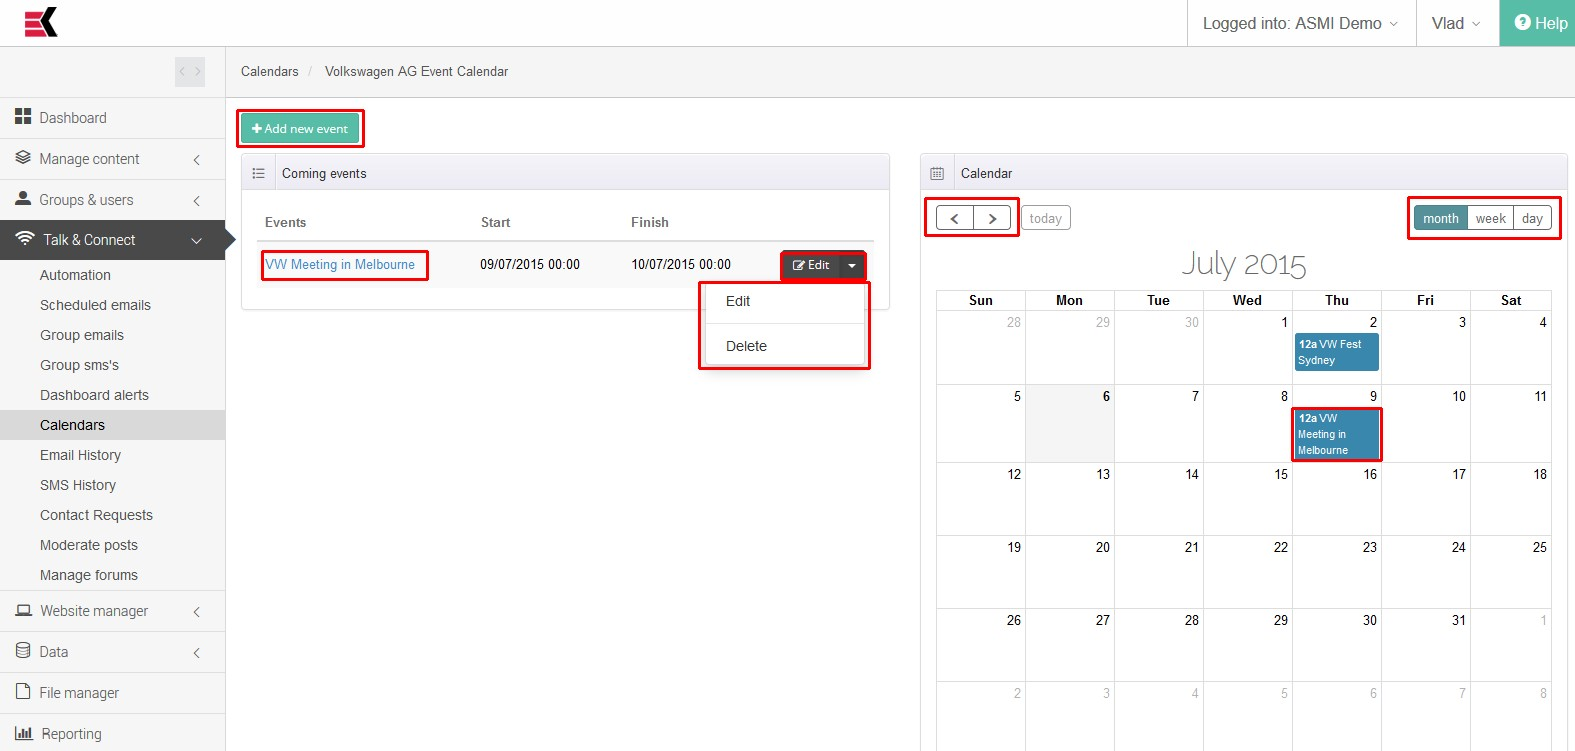Click the File manager document icon
Screen dimensions: 1575x751
click(23, 692)
